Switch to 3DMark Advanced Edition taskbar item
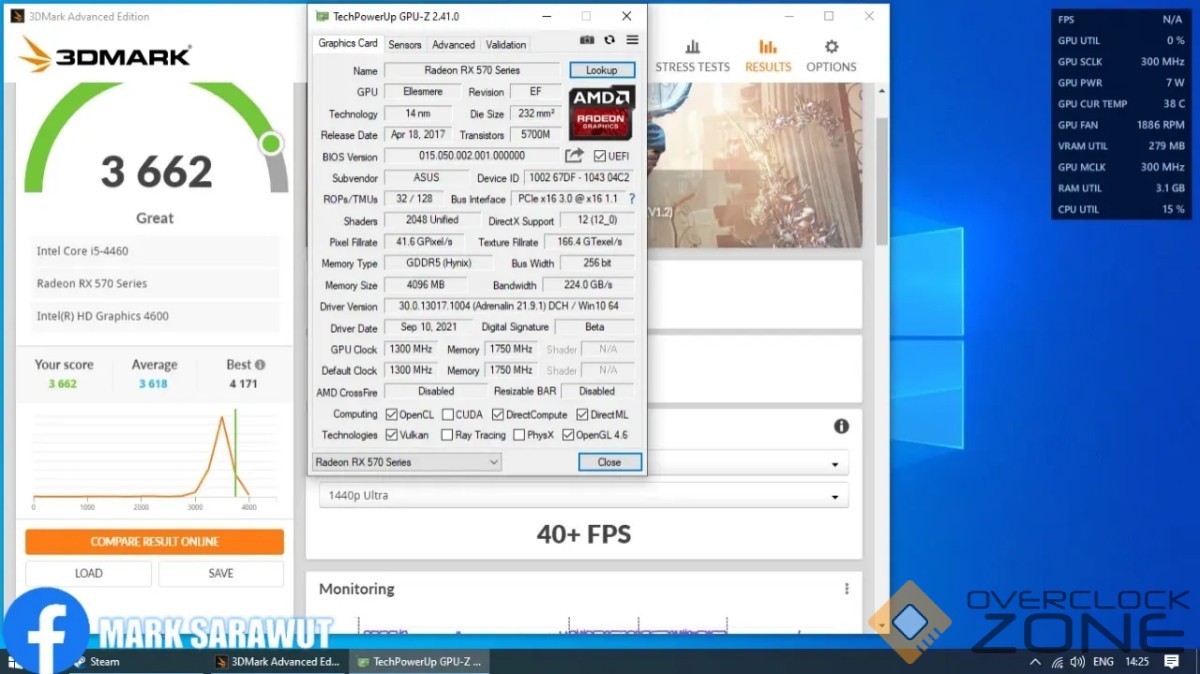Viewport: 1200px width, 674px height. tap(279, 662)
